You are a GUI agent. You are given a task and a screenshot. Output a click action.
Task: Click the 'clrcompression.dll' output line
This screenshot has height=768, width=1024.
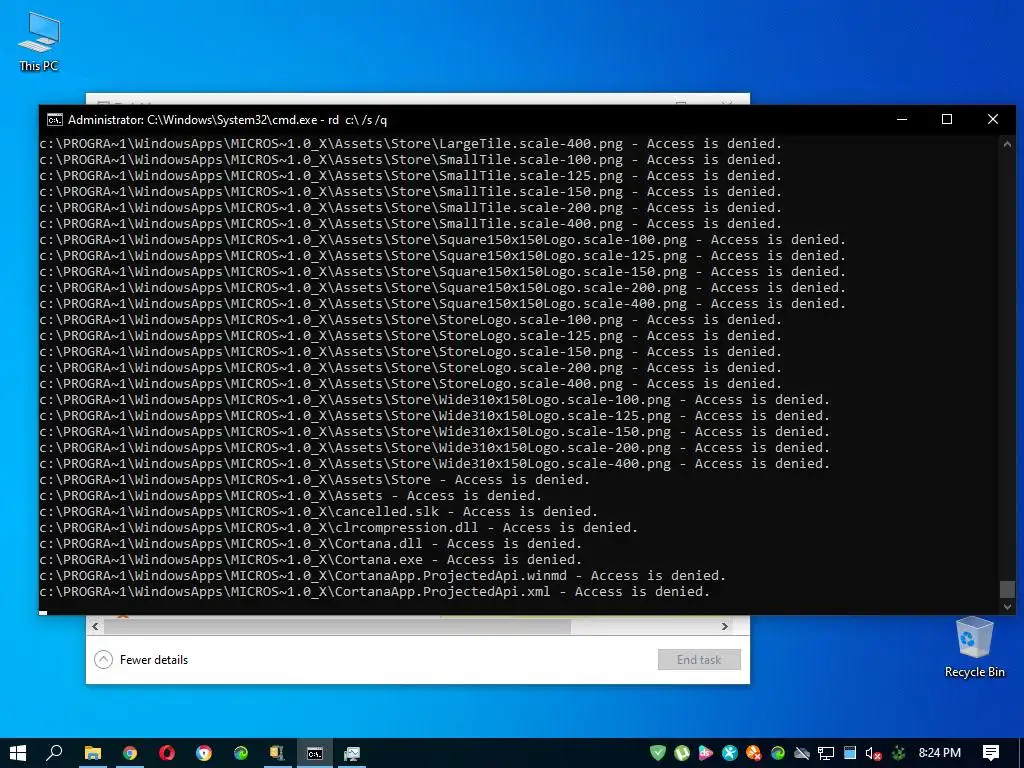(338, 528)
